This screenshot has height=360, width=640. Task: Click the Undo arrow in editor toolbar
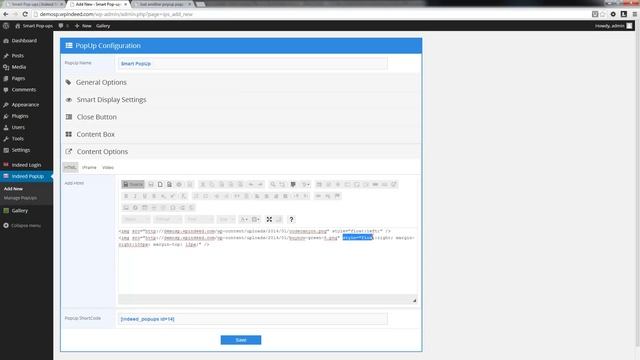coord(251,184)
